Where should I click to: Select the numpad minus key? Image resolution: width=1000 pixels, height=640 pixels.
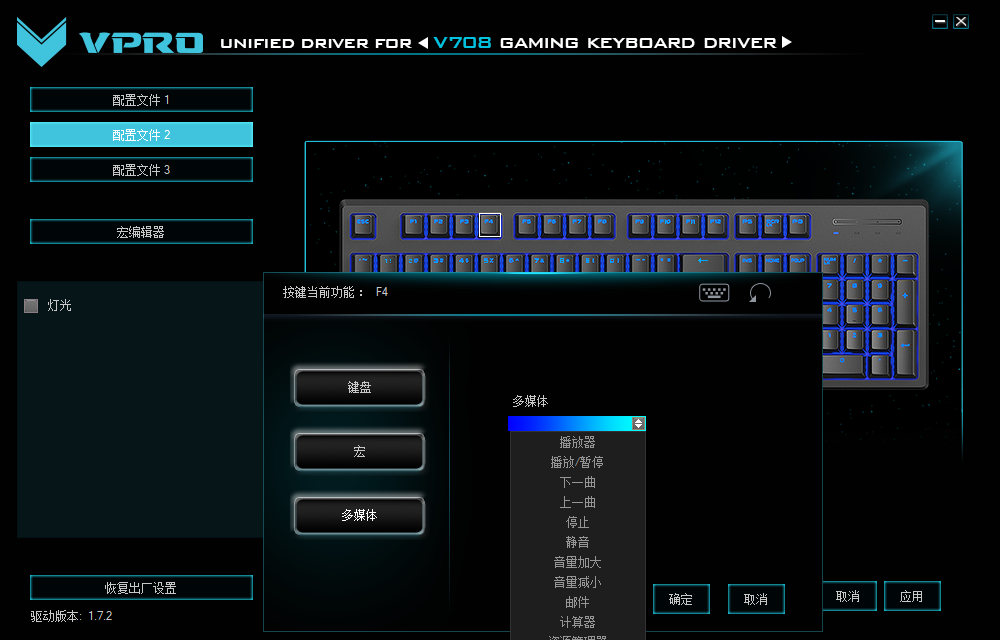tap(906, 263)
